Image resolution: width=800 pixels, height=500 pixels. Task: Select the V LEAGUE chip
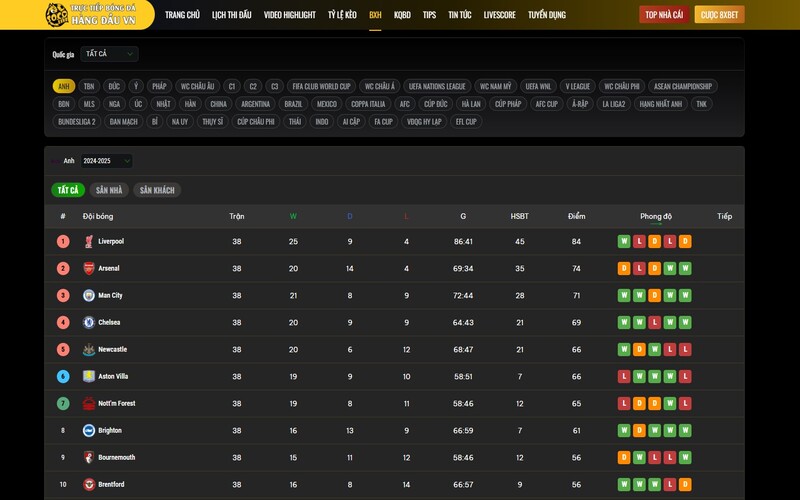578,86
